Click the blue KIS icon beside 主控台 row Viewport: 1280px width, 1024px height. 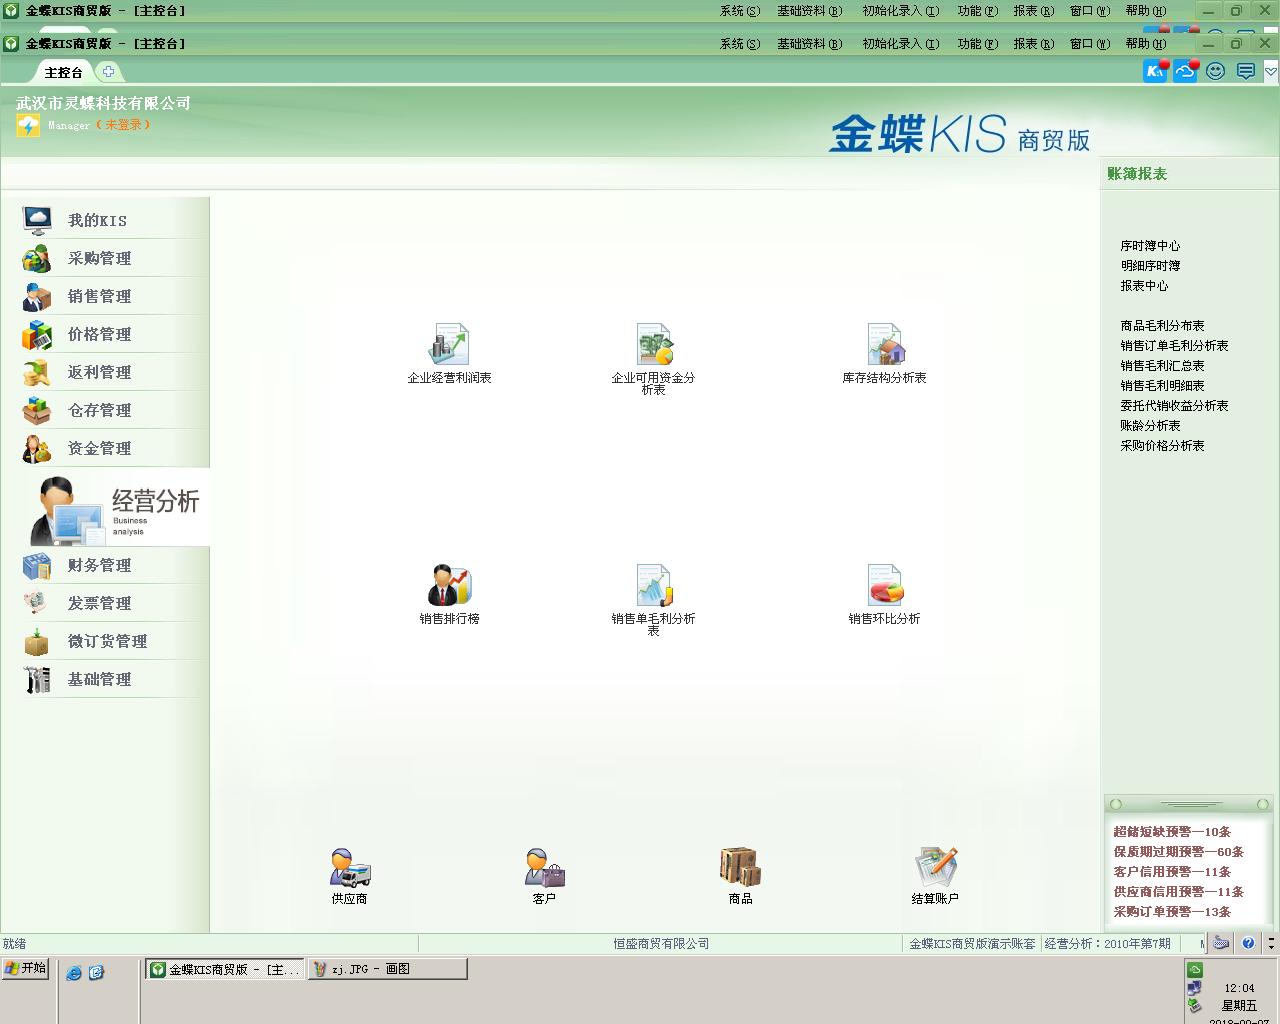(1155, 71)
